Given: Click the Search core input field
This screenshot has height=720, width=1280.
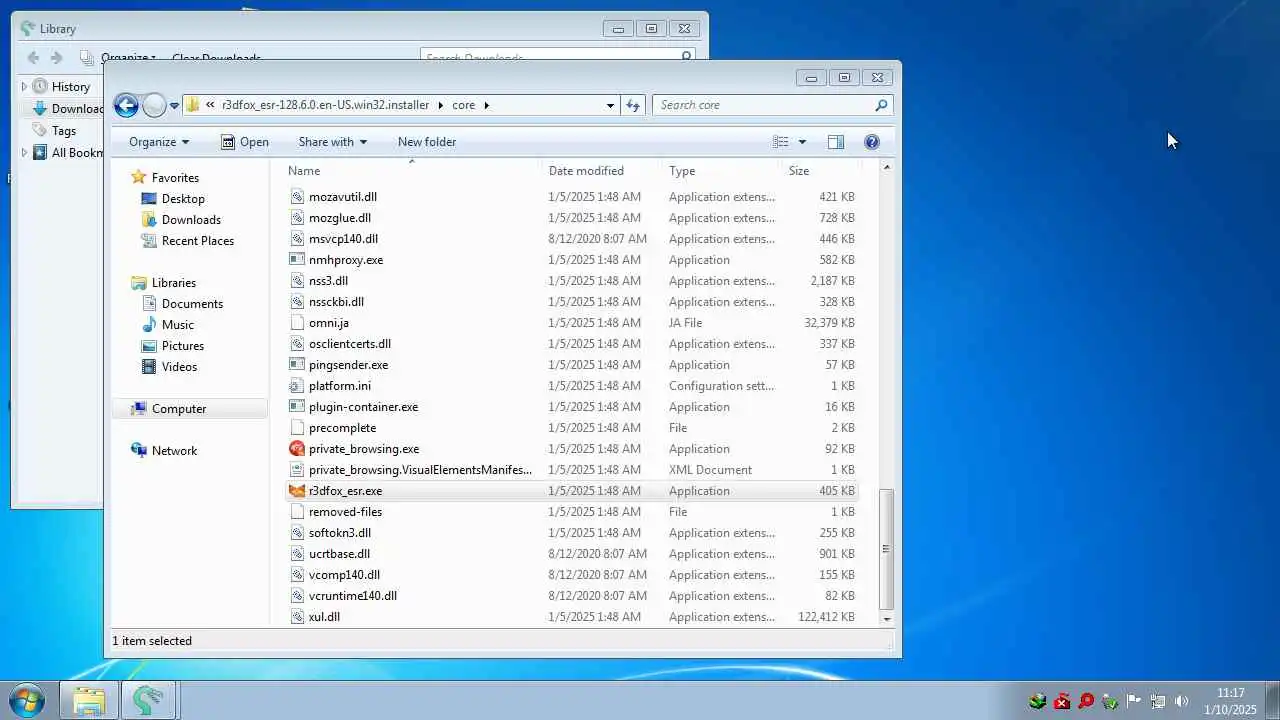Looking at the screenshot, I should click(762, 105).
